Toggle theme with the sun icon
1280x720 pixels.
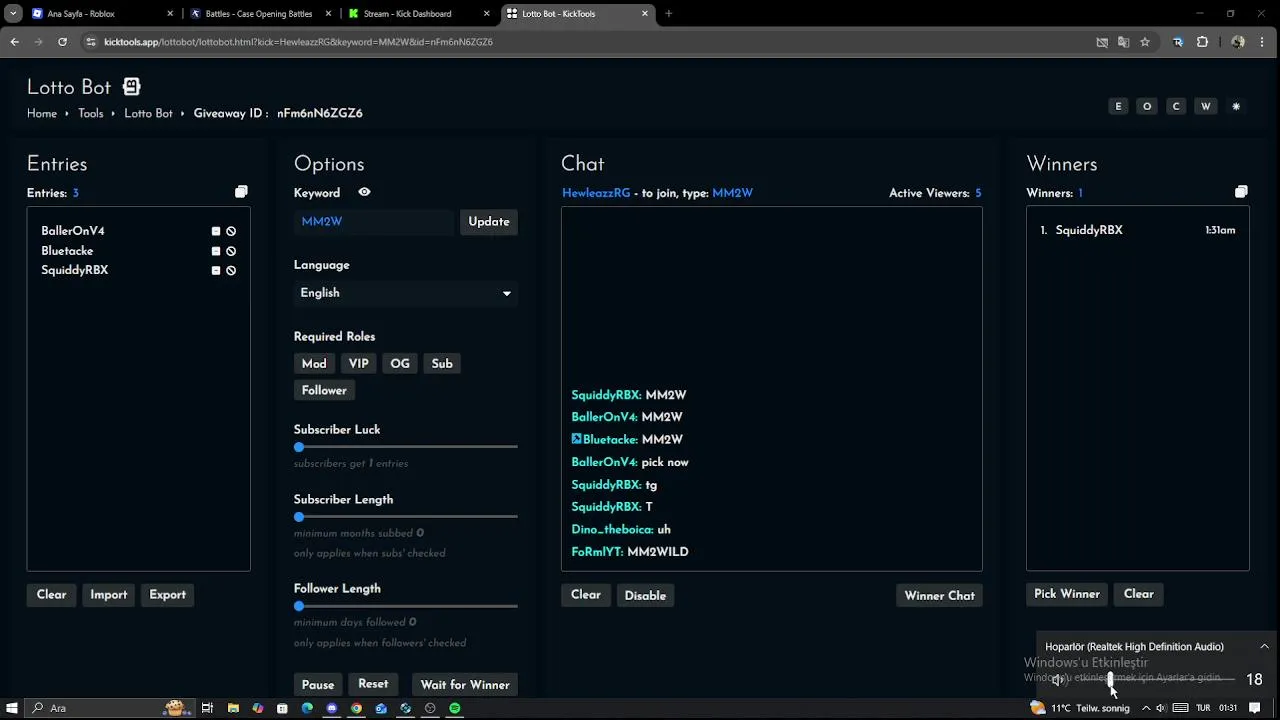[1236, 106]
